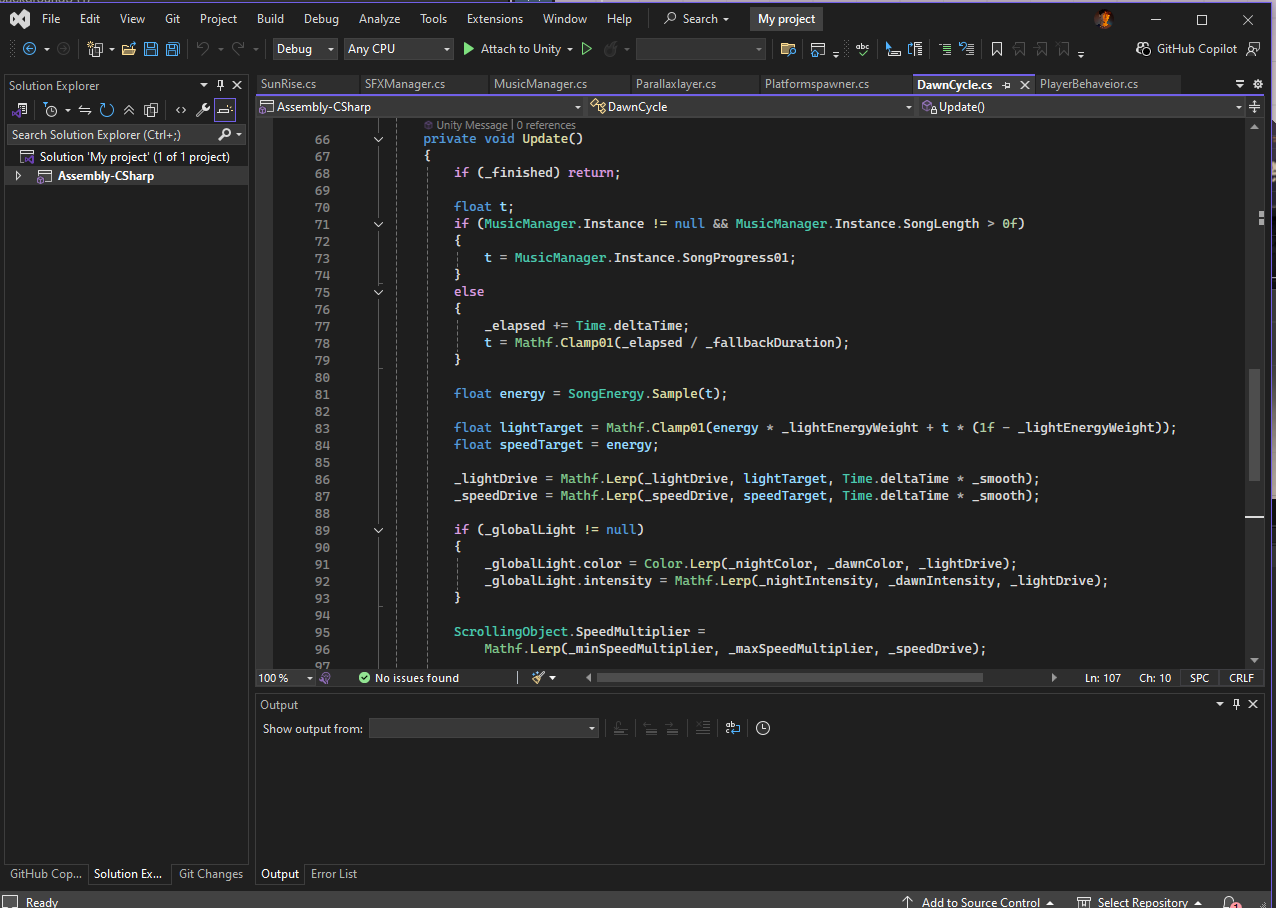The width and height of the screenshot is (1276, 908).
Task: Click the GitHub Copilot button
Action: pyautogui.click(x=1187, y=49)
